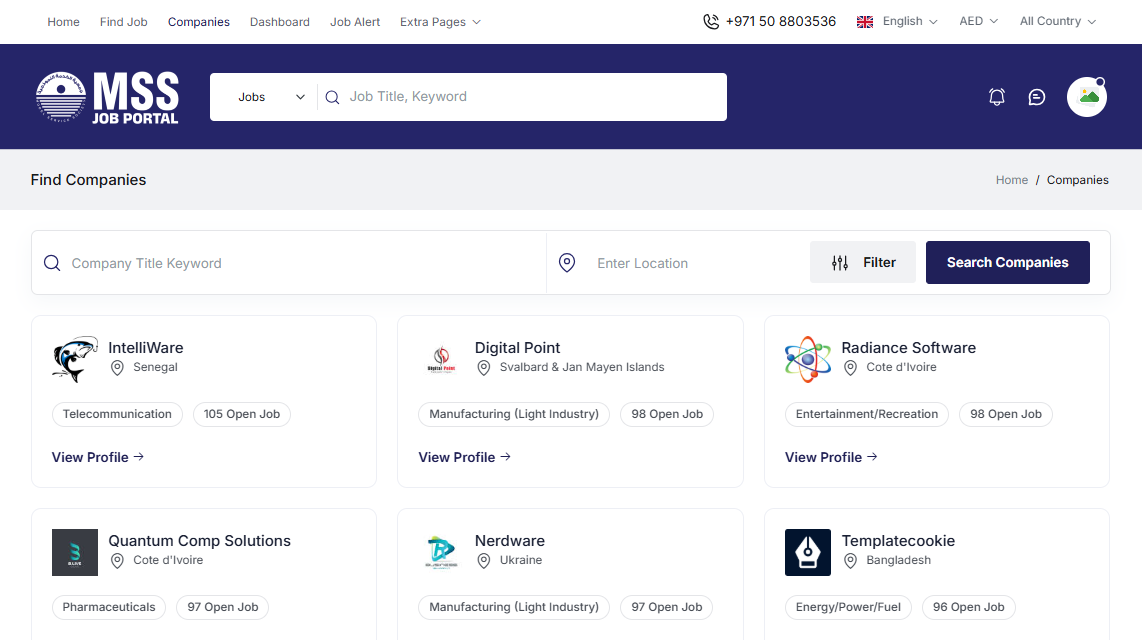This screenshot has height=640, width=1142.
Task: Open the Dashboard menu item
Action: pyautogui.click(x=280, y=22)
